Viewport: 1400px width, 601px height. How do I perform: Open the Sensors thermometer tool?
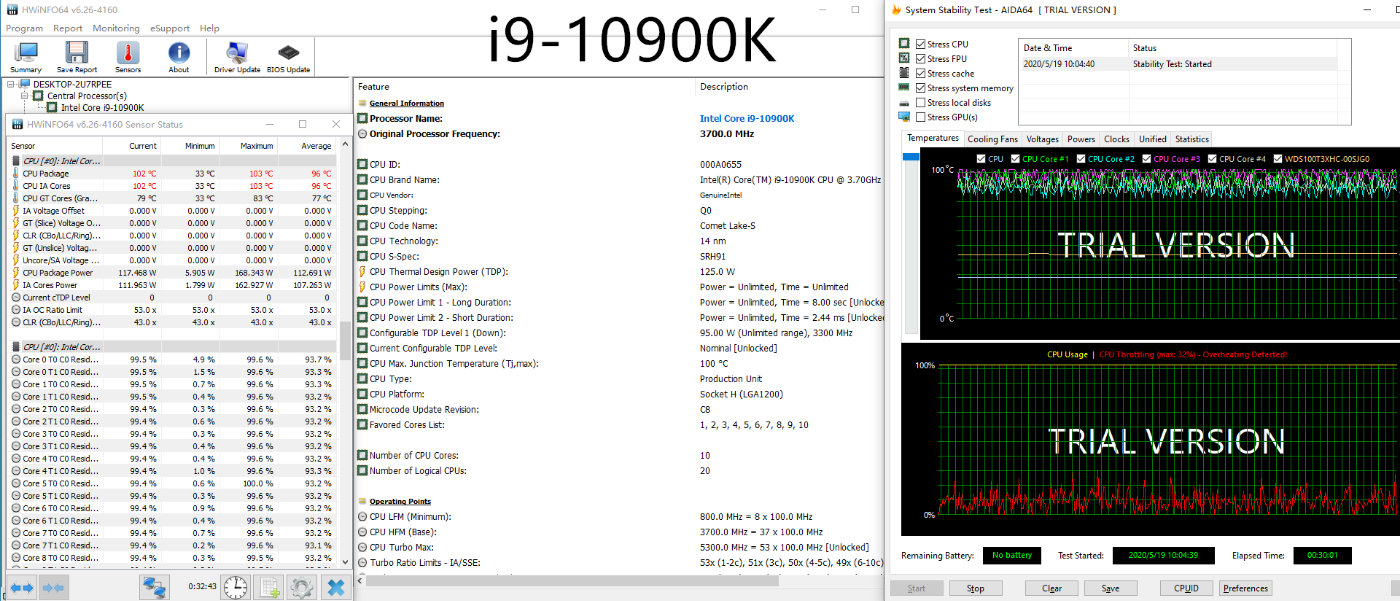pyautogui.click(x=128, y=58)
